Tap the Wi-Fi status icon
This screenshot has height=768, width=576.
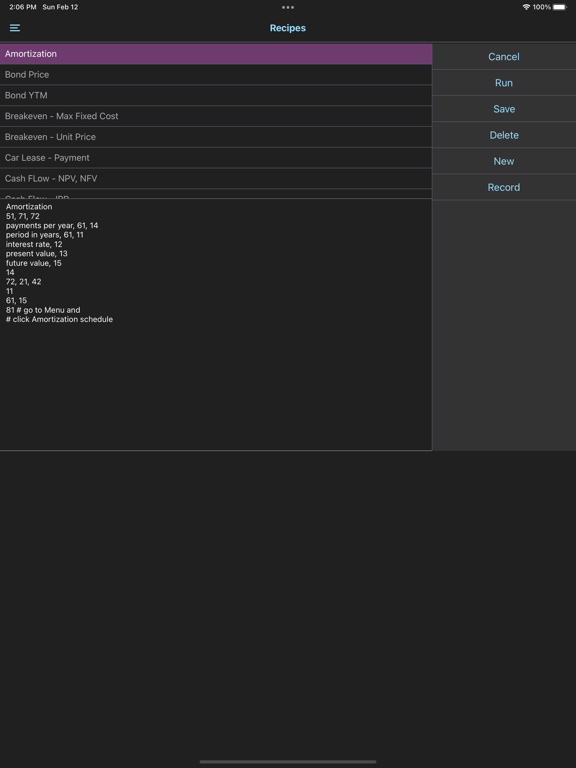pyautogui.click(x=526, y=7)
